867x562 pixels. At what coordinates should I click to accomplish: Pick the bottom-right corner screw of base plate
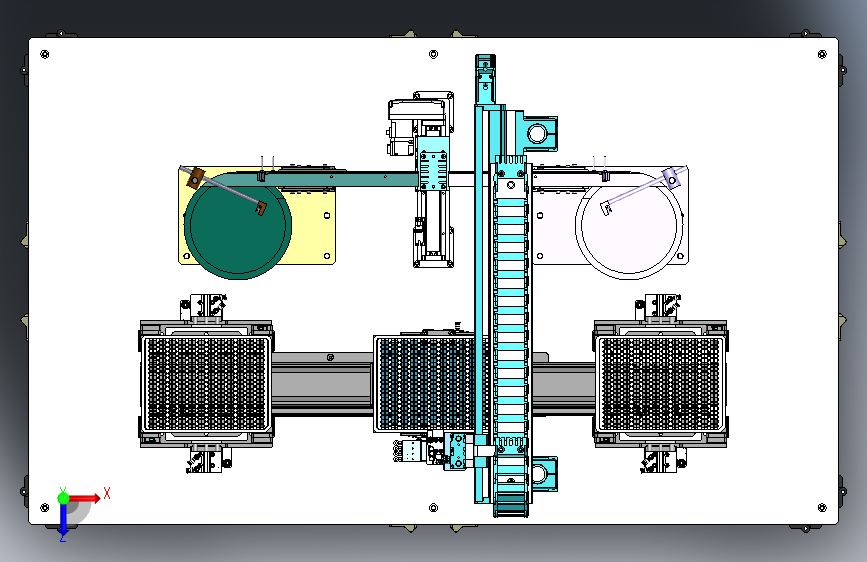pyautogui.click(x=822, y=508)
